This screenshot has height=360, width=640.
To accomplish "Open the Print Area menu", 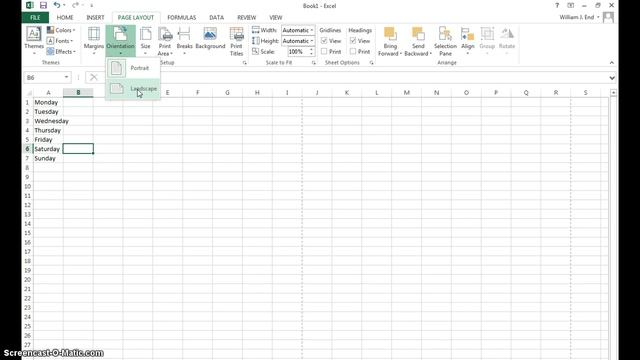I will (165, 41).
